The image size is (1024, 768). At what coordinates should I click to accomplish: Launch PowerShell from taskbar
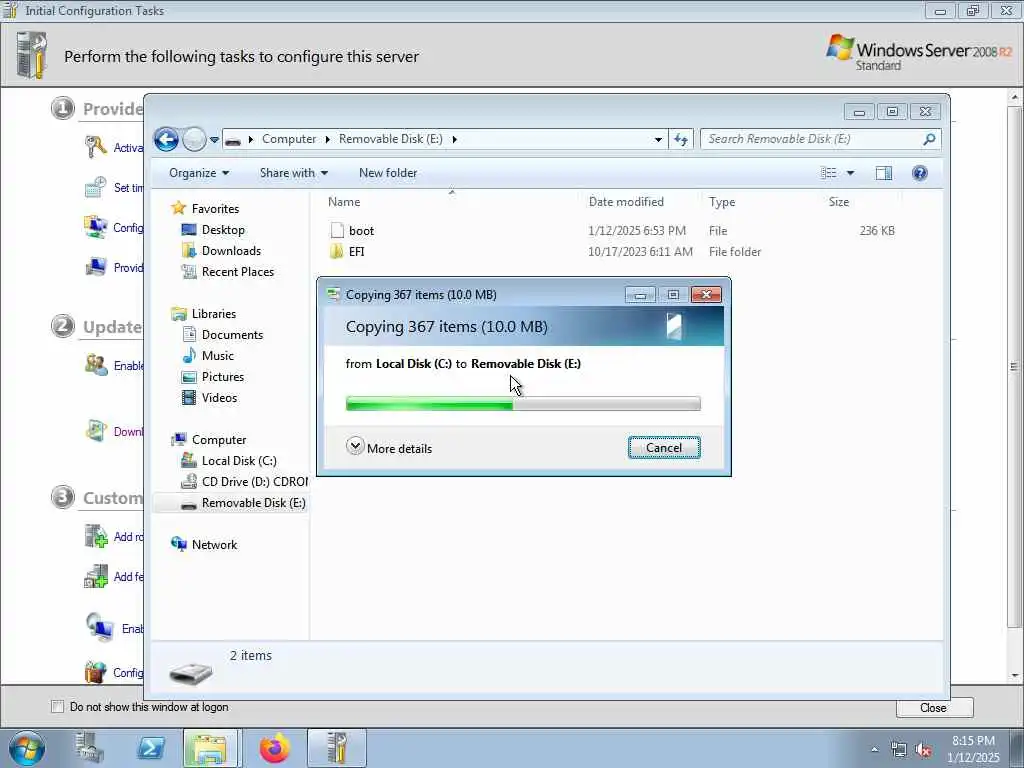[x=150, y=748]
